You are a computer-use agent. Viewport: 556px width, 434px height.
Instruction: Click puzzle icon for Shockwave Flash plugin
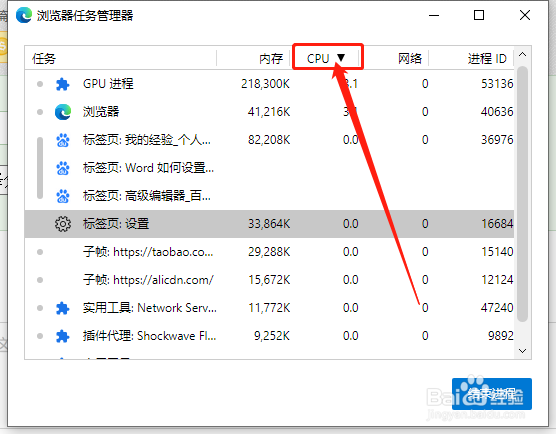pos(62,336)
